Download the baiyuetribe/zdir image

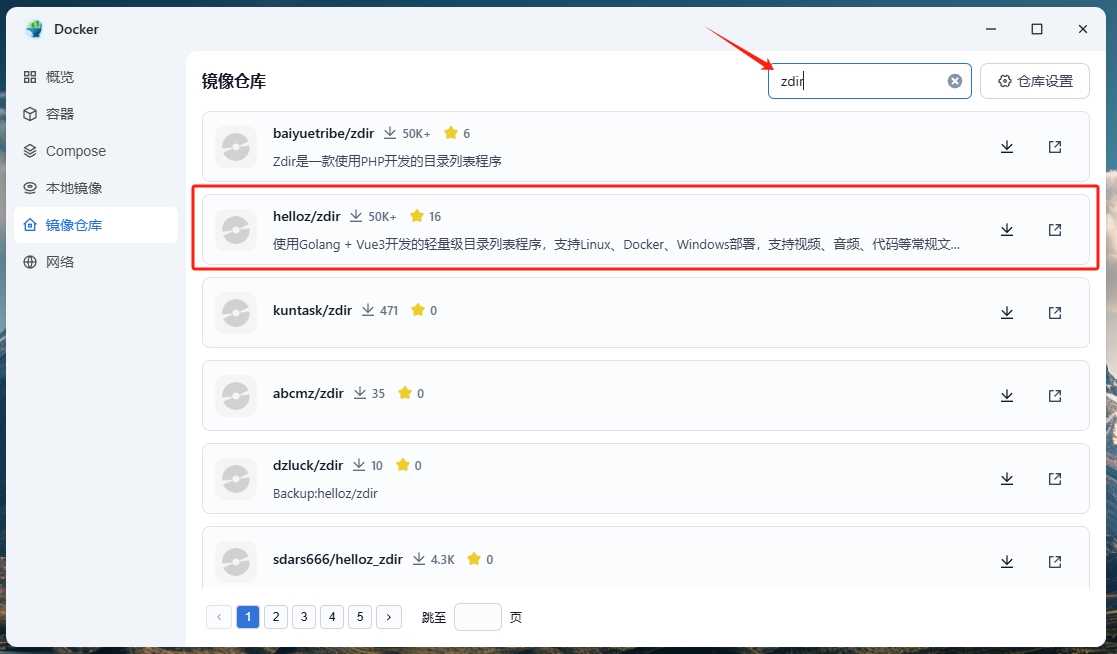[1007, 147]
